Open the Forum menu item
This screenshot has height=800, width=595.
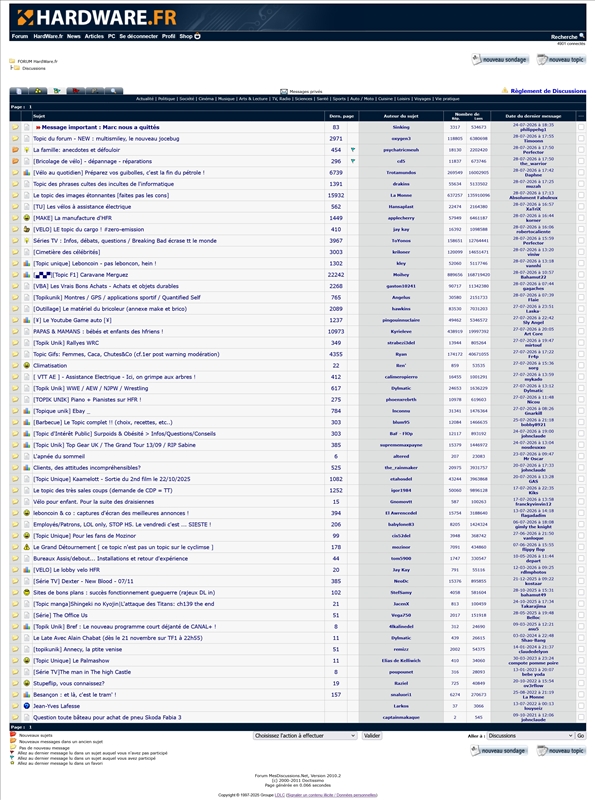pos(20,36)
